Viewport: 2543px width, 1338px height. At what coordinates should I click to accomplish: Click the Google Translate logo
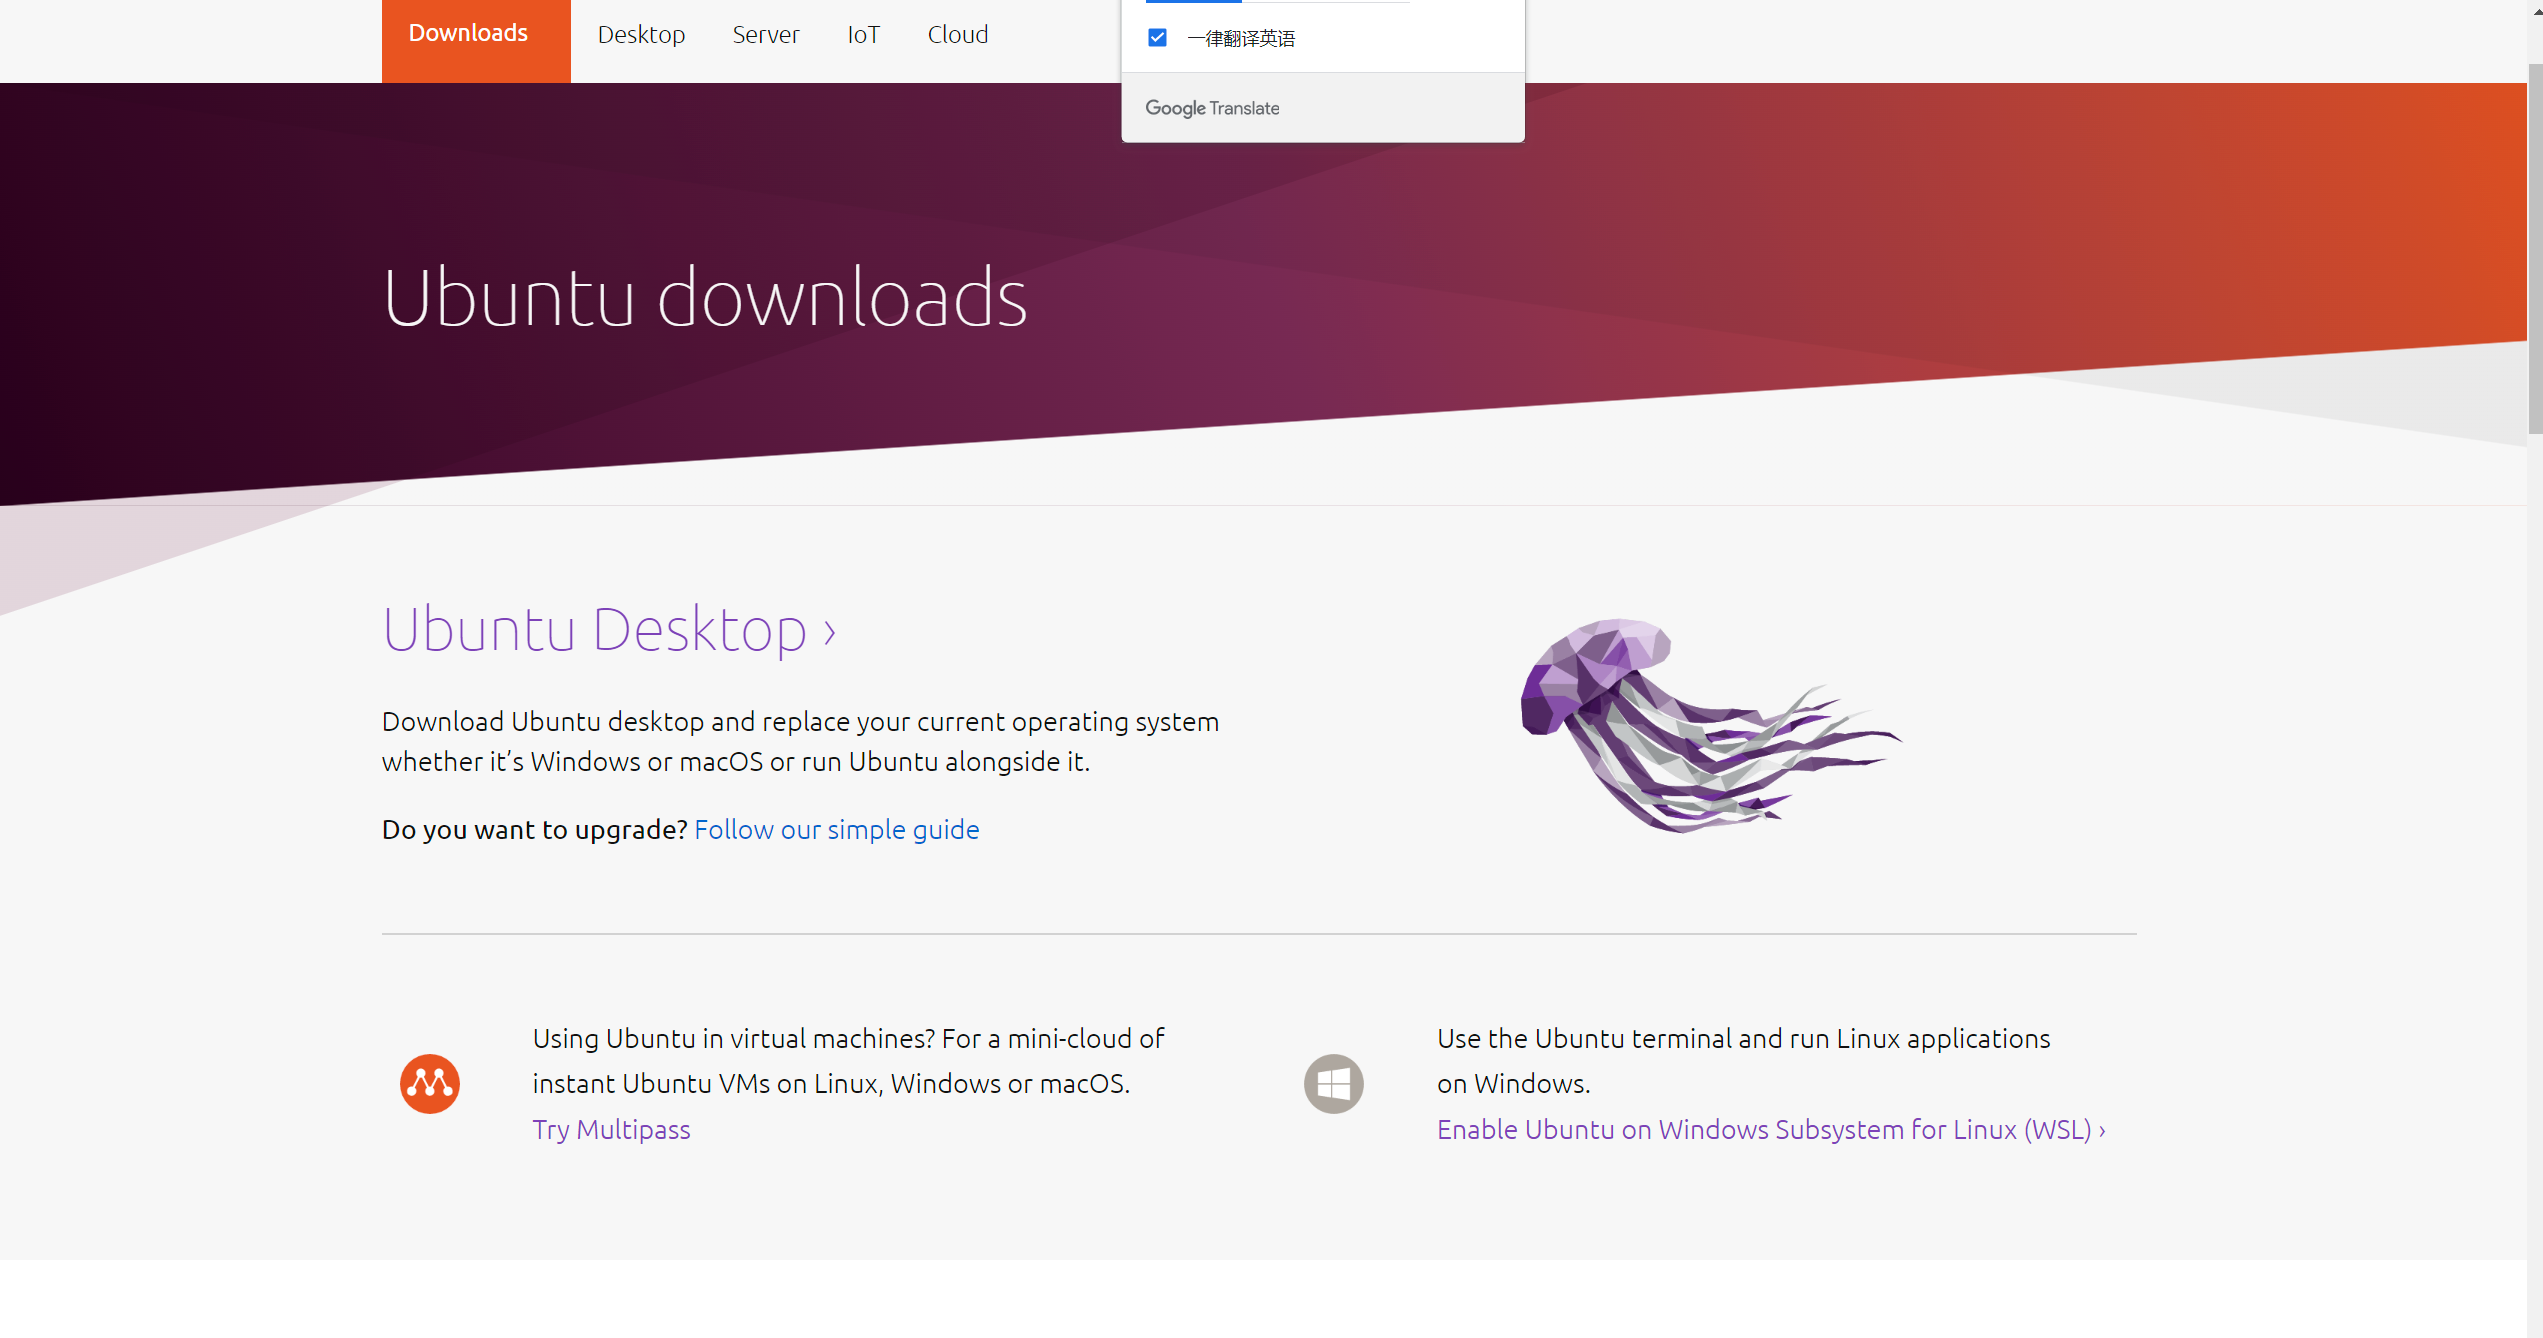click(x=1212, y=108)
